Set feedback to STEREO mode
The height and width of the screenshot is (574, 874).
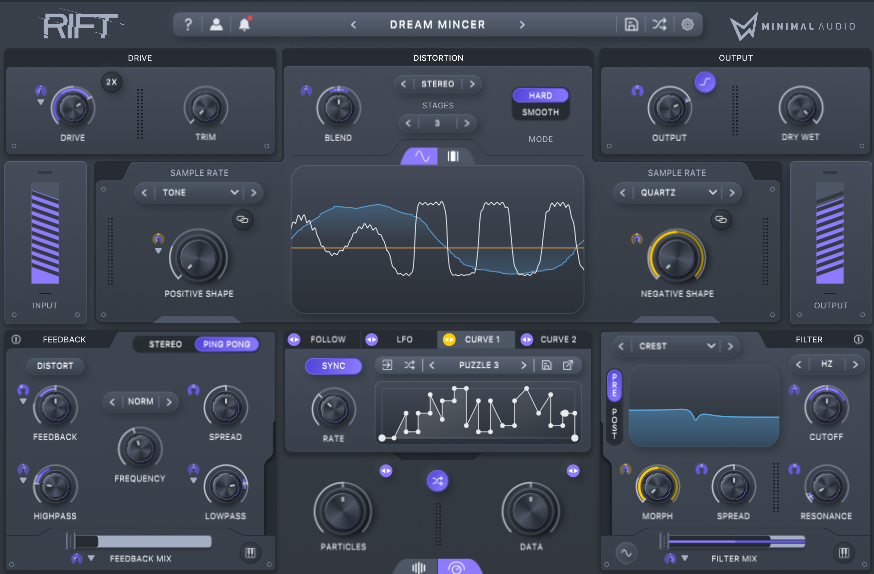click(165, 344)
